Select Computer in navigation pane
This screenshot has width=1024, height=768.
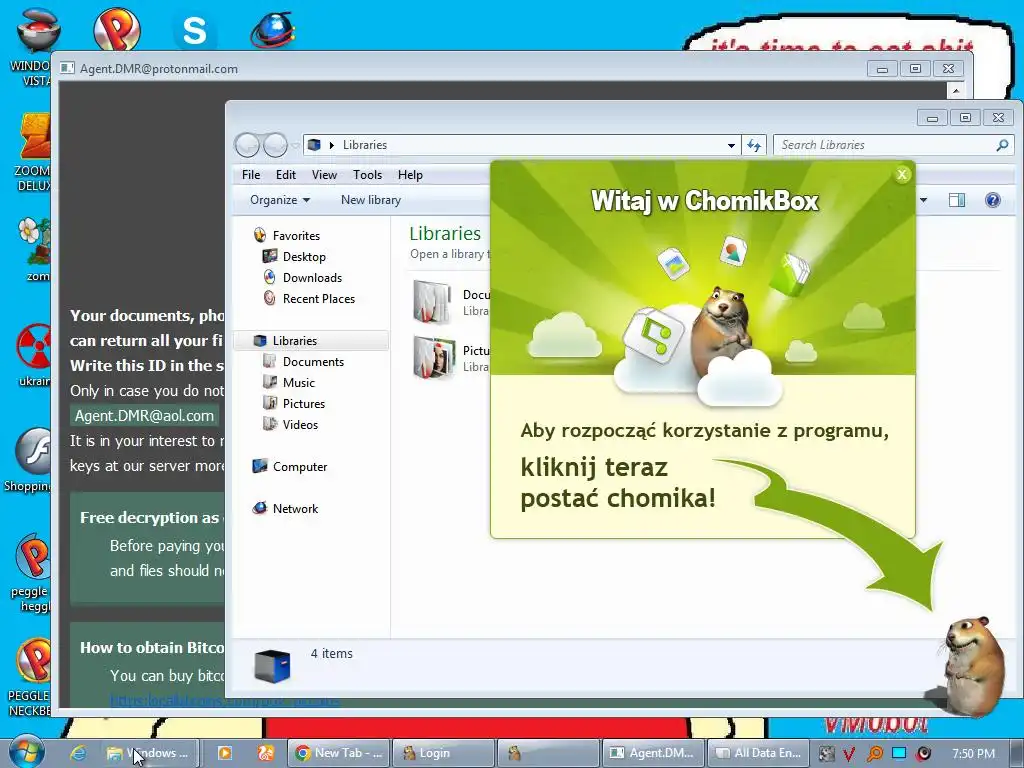(x=300, y=467)
